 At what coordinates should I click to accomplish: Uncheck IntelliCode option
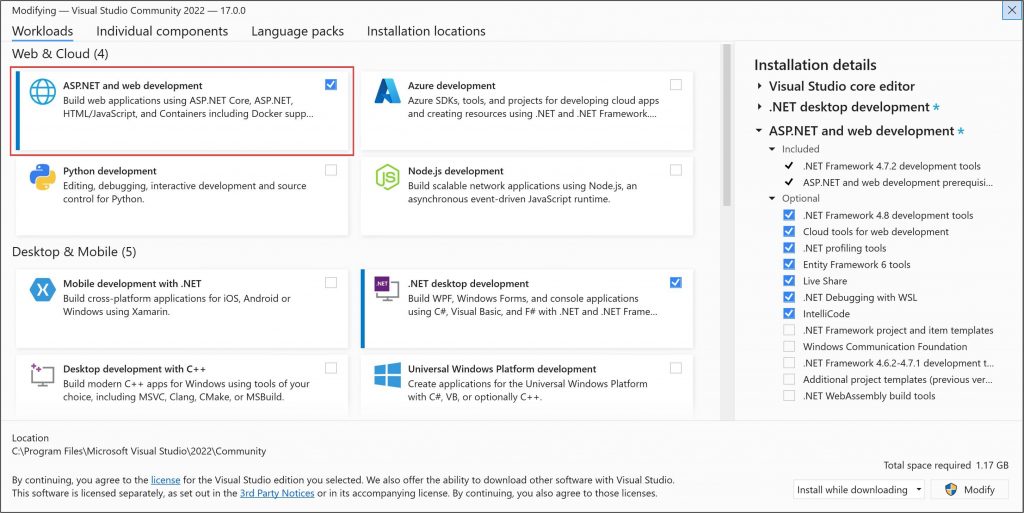(x=789, y=313)
